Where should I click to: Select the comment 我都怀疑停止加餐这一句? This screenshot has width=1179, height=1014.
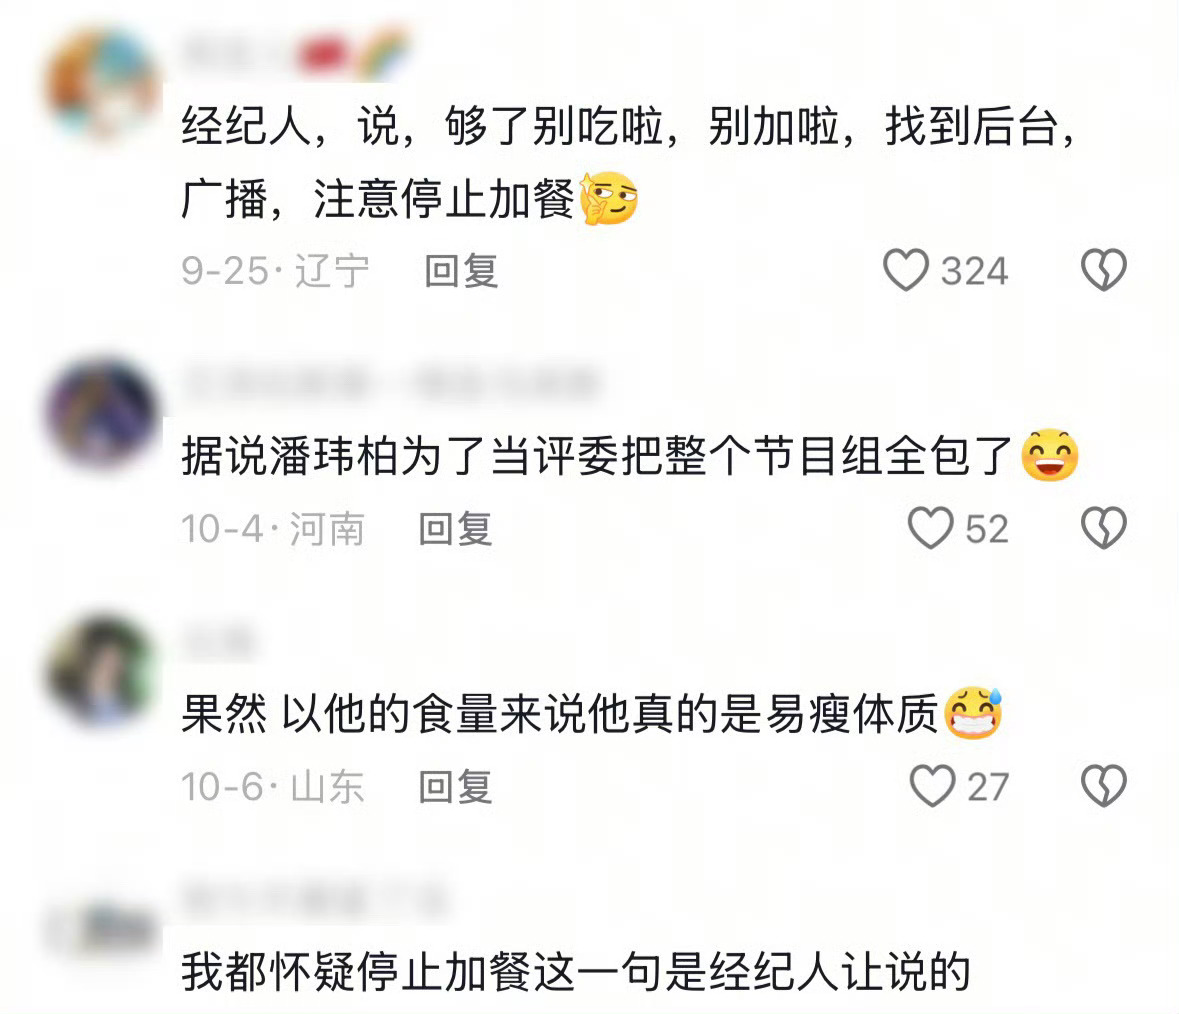(575, 972)
